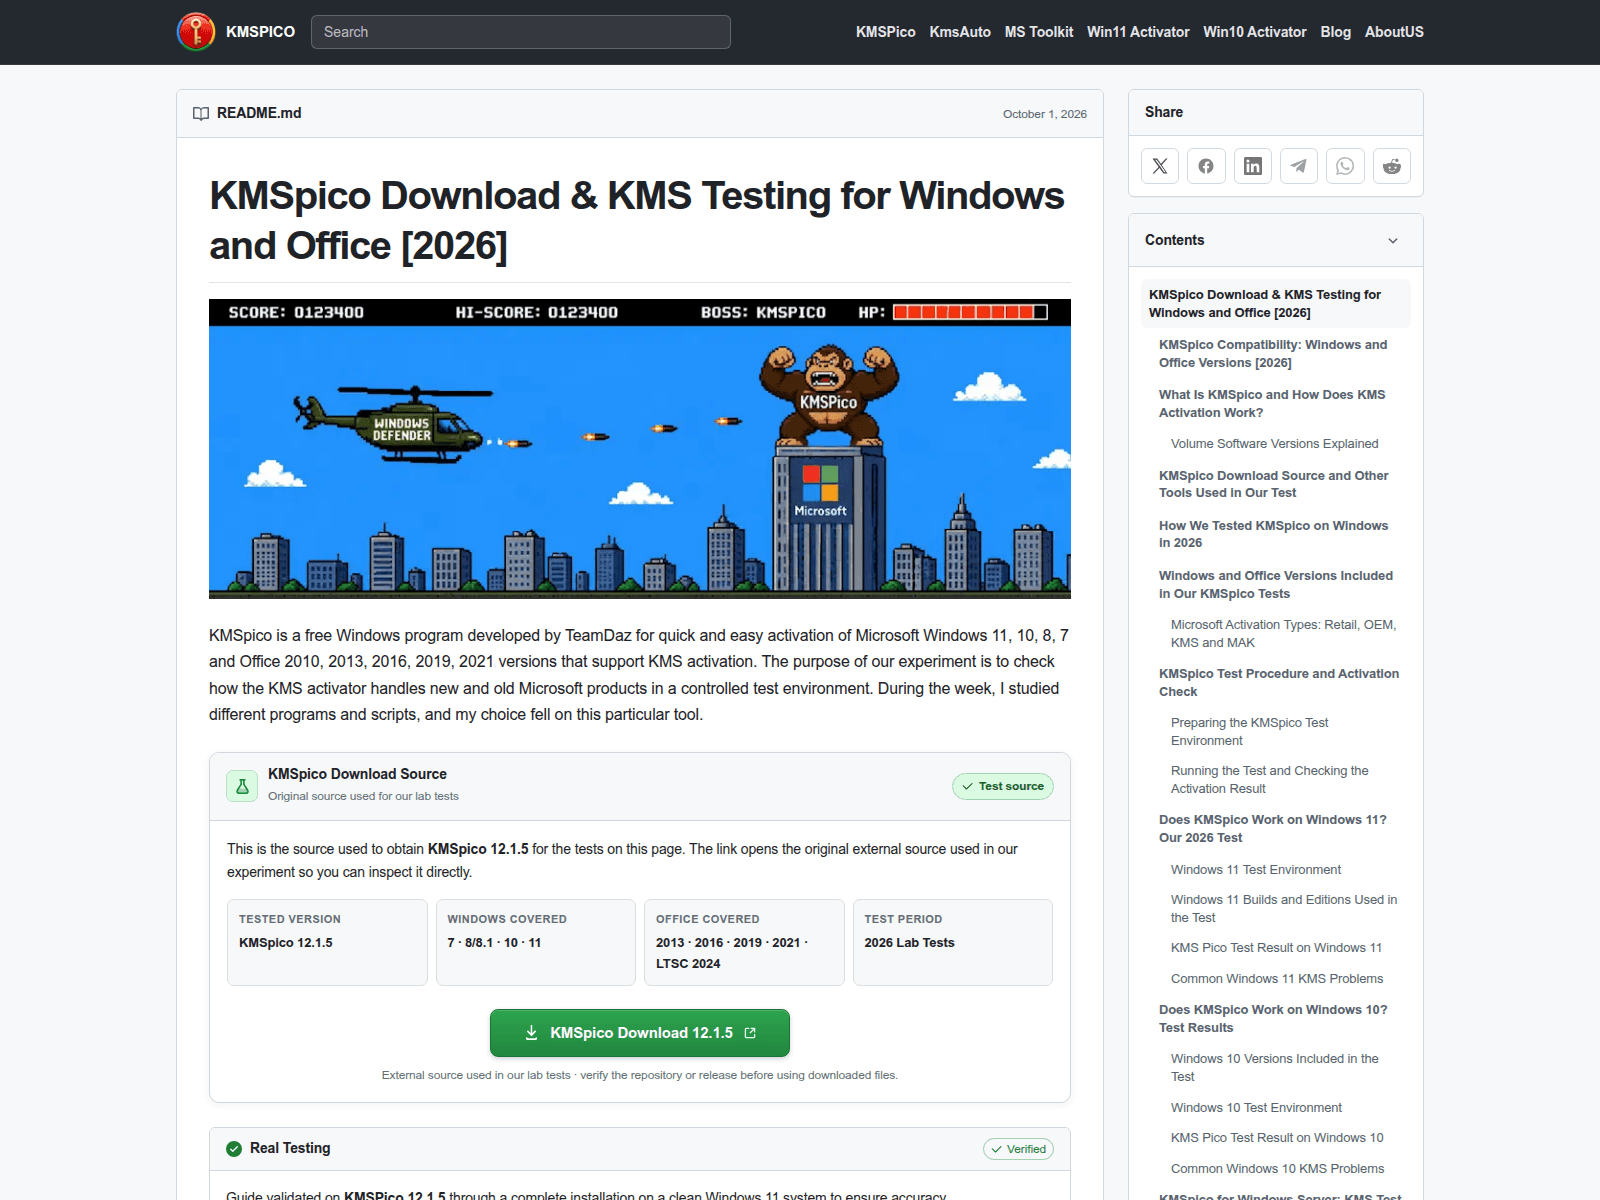Screen dimensions: 1600x1200
Task: Open Windows 11 Test Environment link
Action: 1256,870
